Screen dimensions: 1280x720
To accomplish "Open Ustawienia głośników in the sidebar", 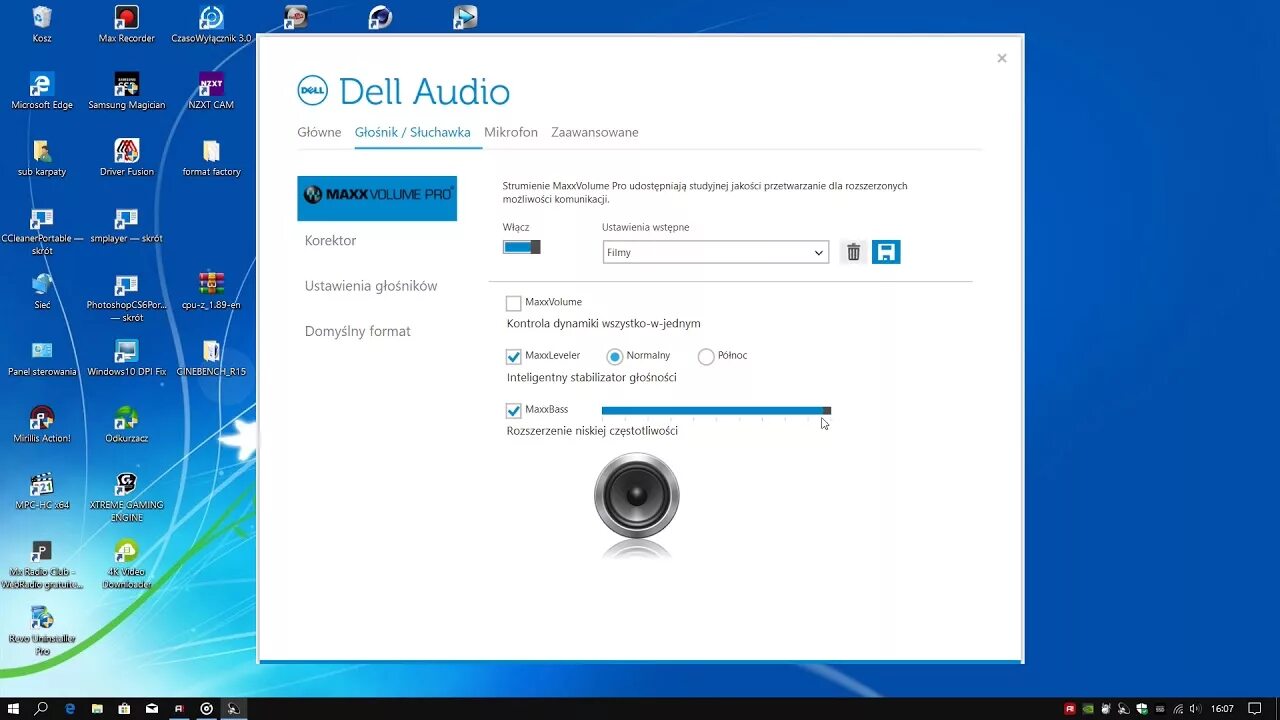I will click(371, 286).
